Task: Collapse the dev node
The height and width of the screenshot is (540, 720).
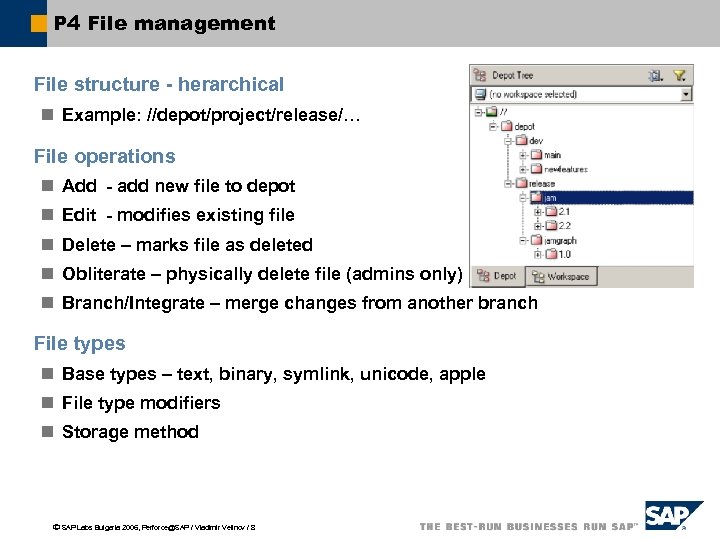Action: tap(508, 141)
